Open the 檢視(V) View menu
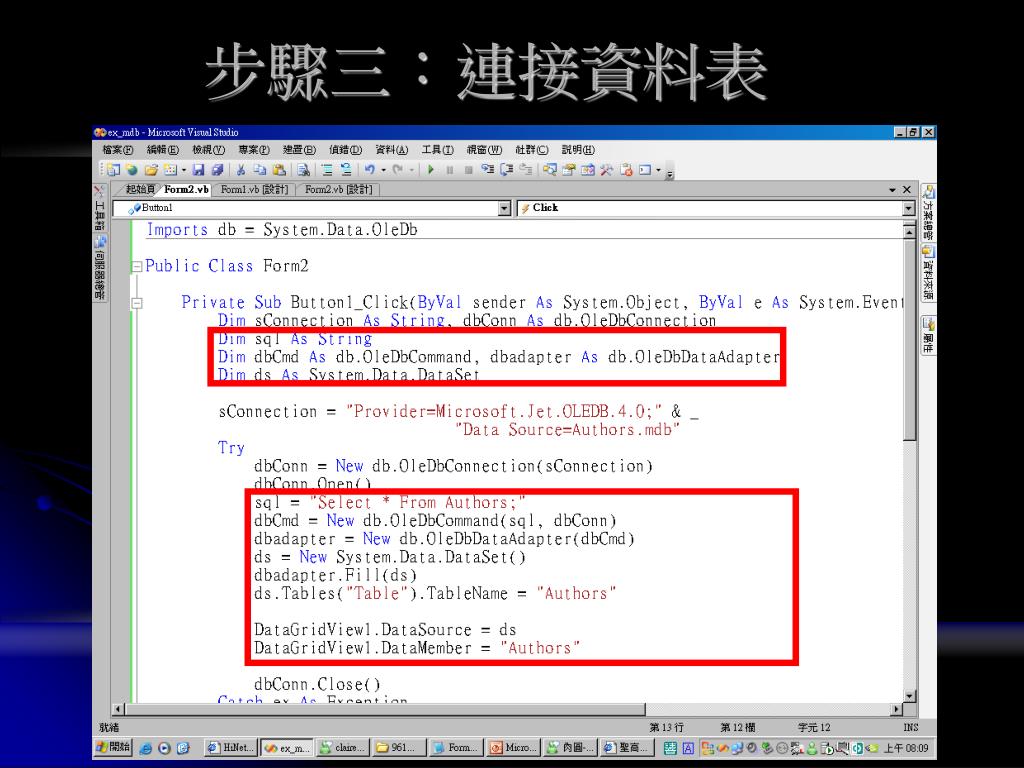 (208, 150)
